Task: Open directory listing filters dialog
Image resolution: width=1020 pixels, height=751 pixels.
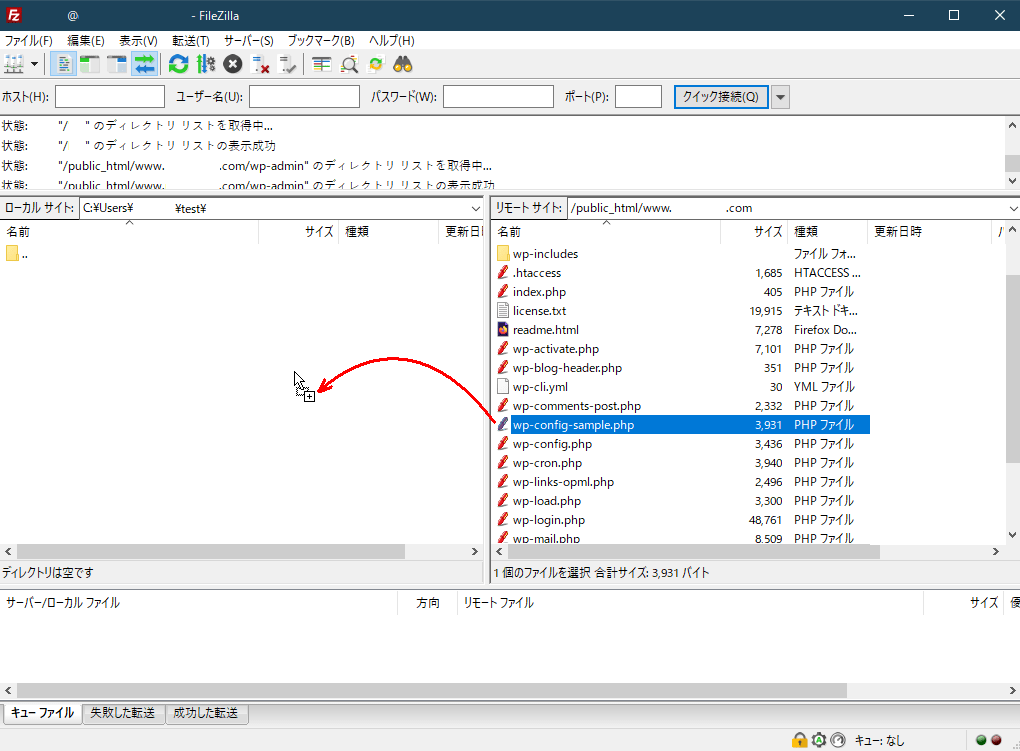Action: [x=321, y=64]
